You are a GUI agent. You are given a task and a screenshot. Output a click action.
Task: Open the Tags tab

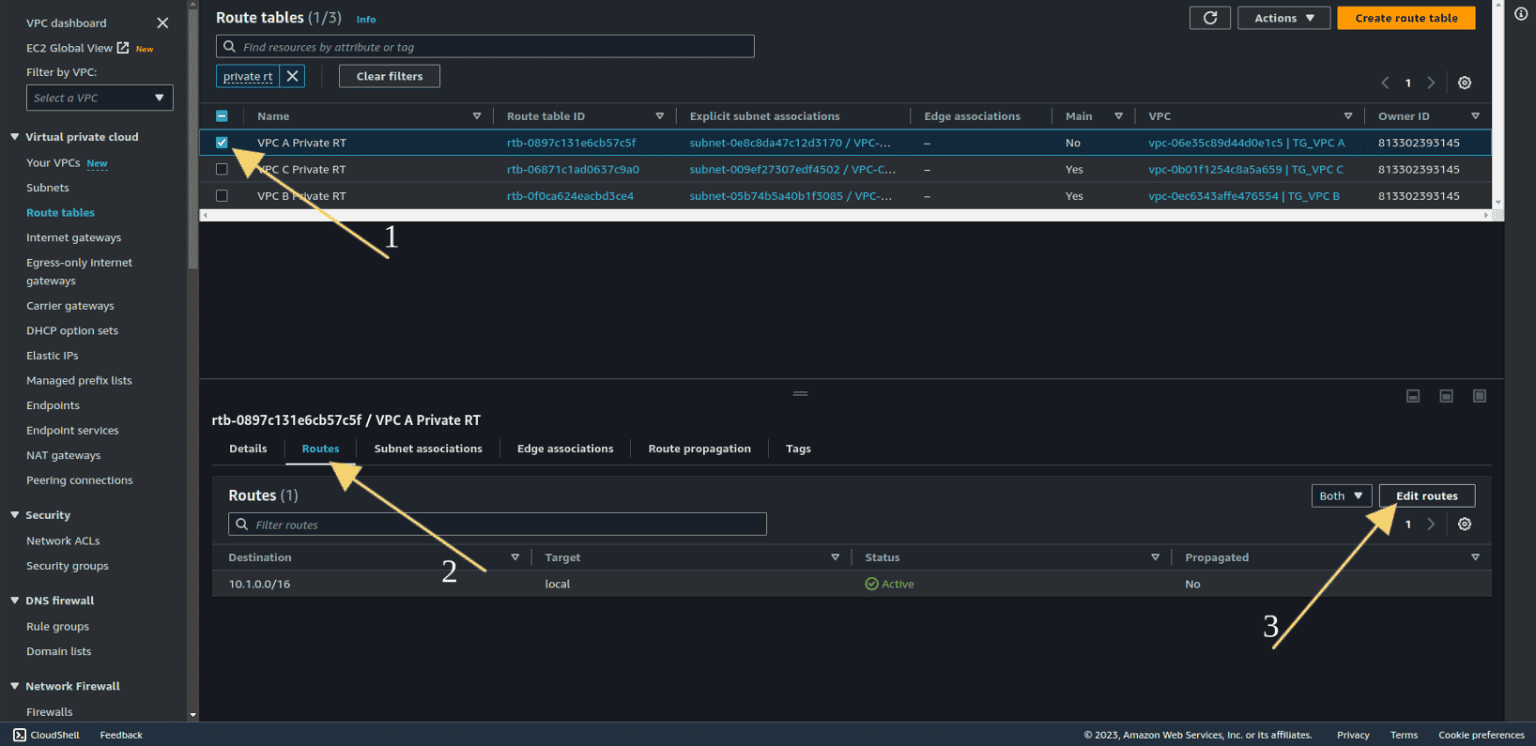pos(797,448)
